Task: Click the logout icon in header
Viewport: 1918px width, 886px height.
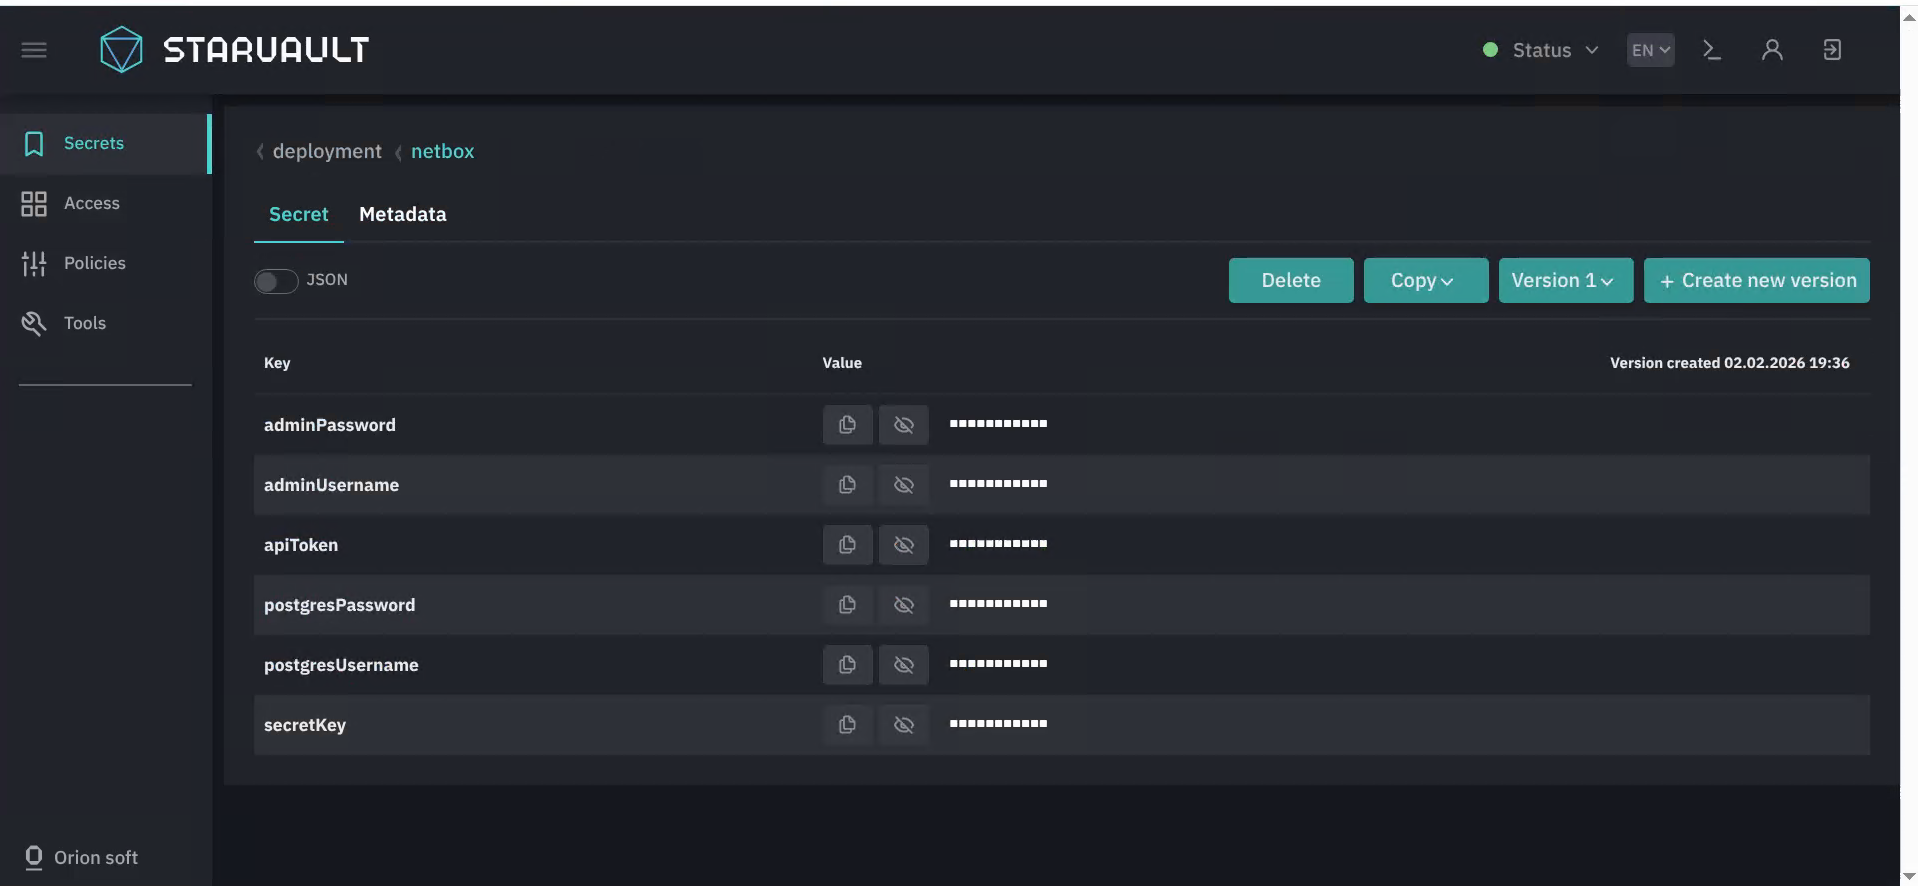Action: (x=1831, y=50)
